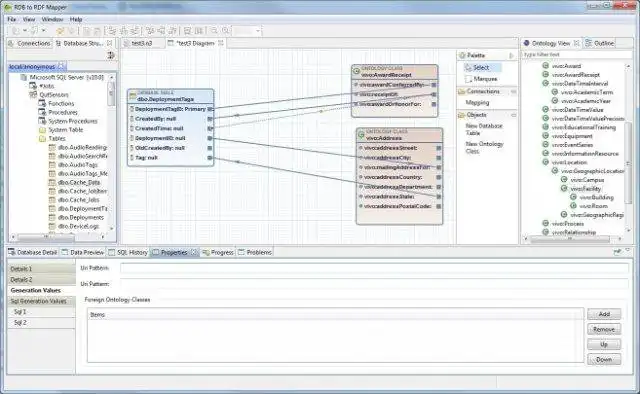Open the Progress tab
The image size is (640, 394).
(x=218, y=253)
